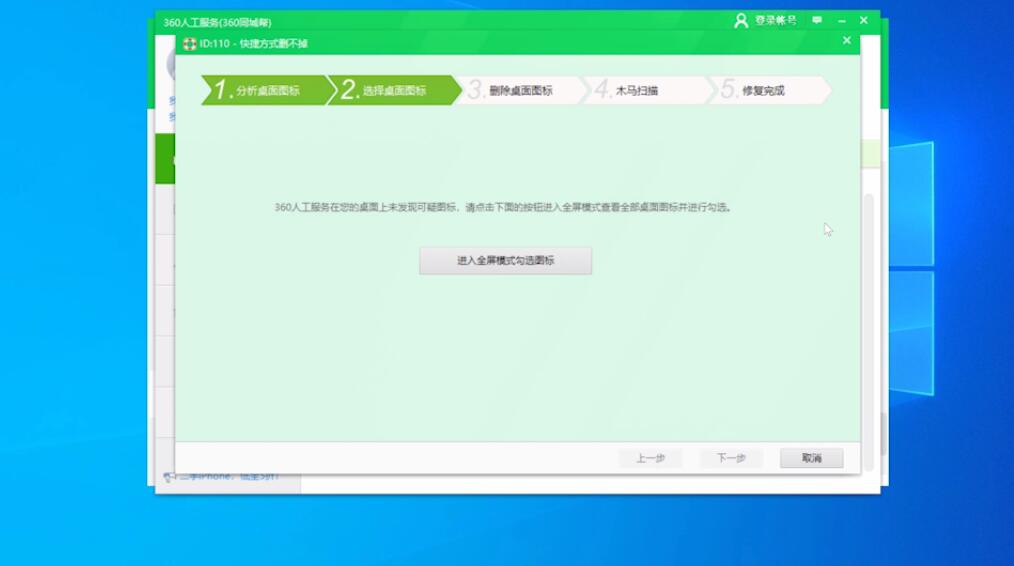Click 登录帐号 login link
The width and height of the screenshot is (1014, 566).
(x=775, y=21)
